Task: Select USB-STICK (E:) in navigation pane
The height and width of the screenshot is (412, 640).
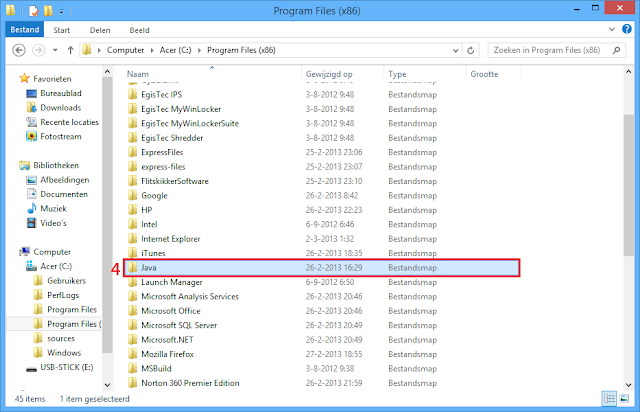Action: 67,367
